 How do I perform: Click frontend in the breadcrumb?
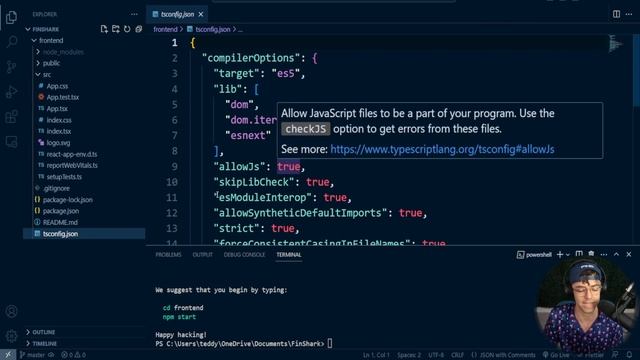pyautogui.click(x=165, y=29)
